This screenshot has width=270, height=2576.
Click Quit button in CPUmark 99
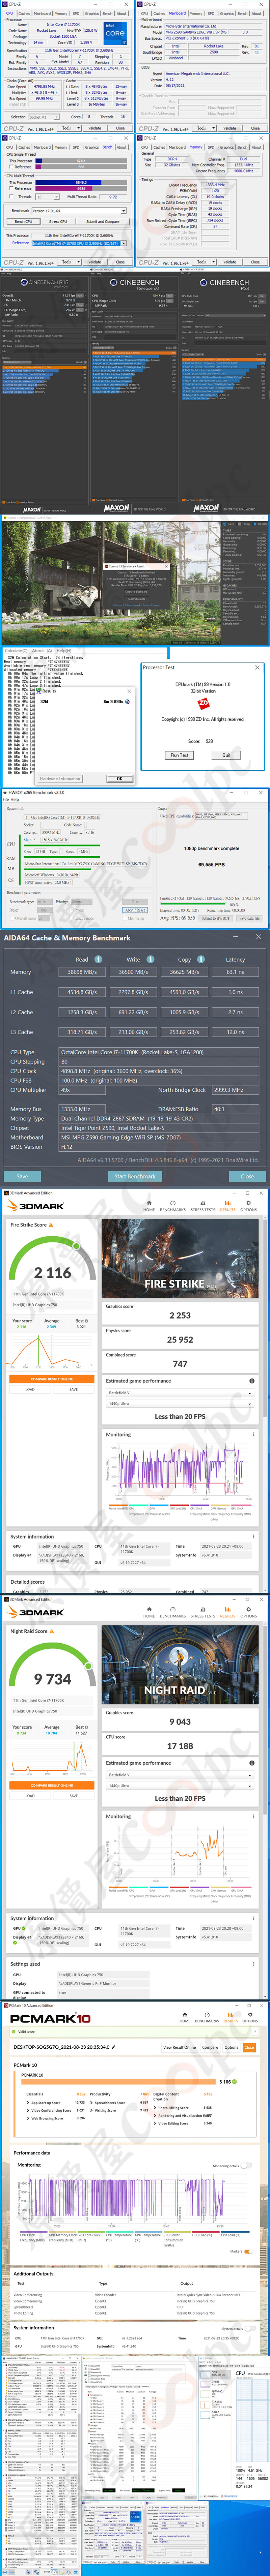pos(226,755)
